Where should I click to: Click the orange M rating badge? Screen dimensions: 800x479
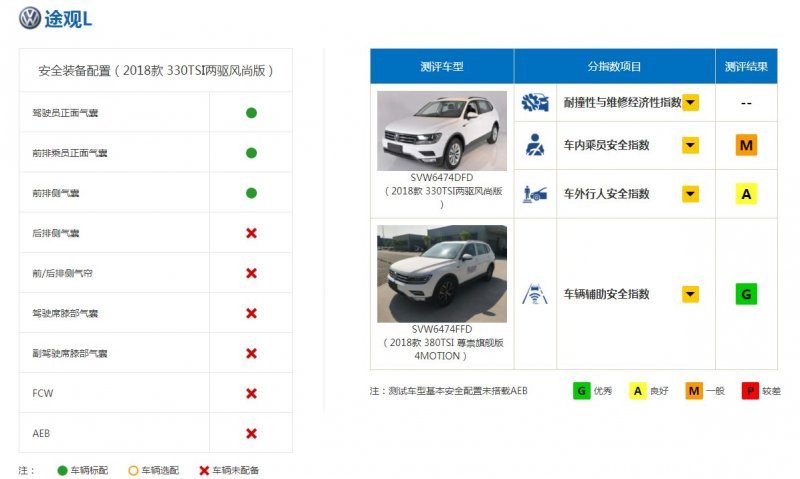pos(746,146)
